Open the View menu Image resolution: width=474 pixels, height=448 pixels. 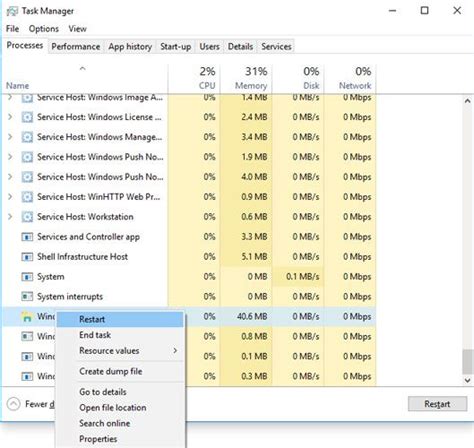point(77,29)
